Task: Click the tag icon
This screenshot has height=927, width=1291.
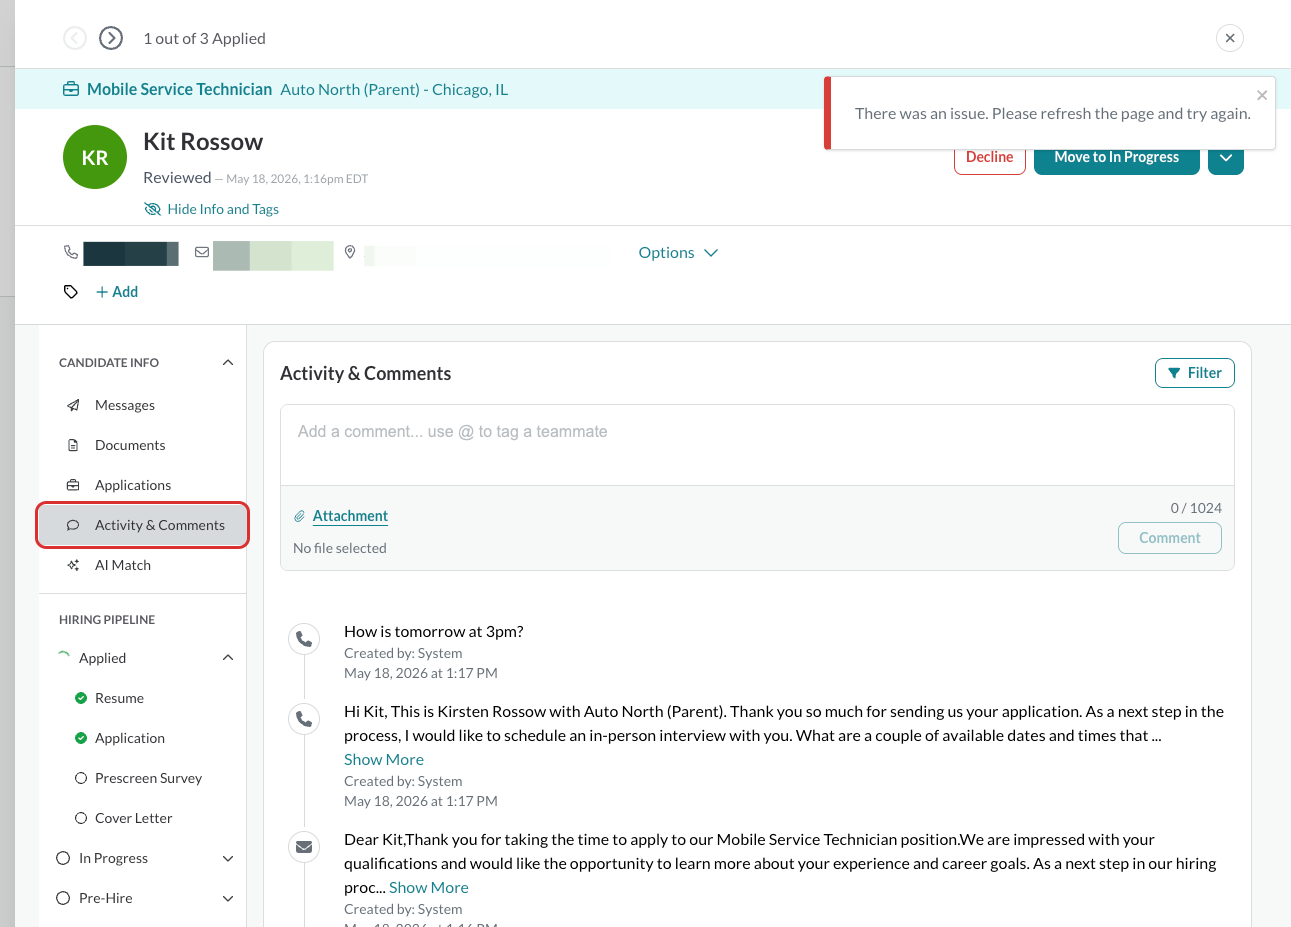Action: pyautogui.click(x=71, y=292)
